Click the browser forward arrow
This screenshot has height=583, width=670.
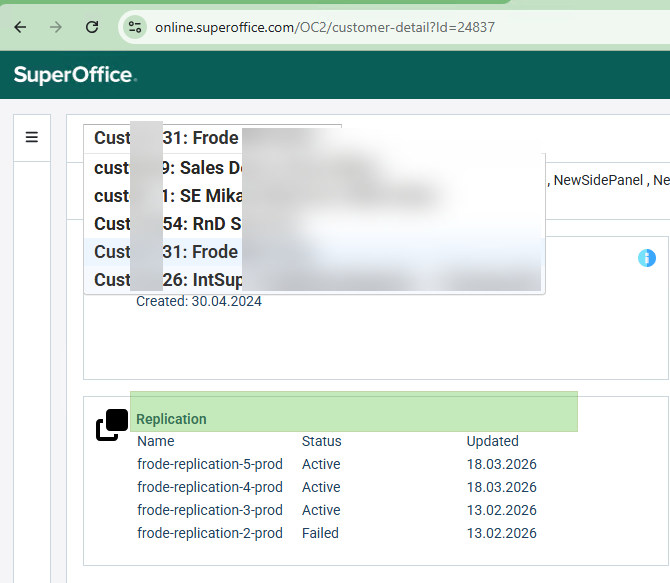[x=56, y=27]
